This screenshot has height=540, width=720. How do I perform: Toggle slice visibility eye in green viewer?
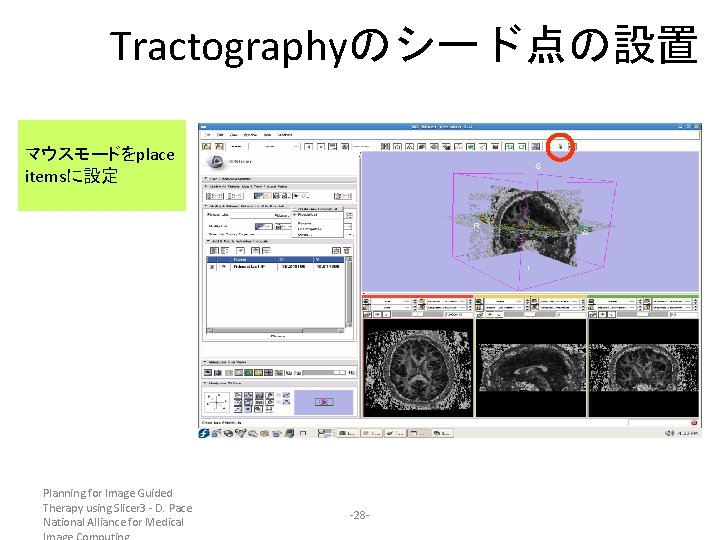tap(602, 315)
